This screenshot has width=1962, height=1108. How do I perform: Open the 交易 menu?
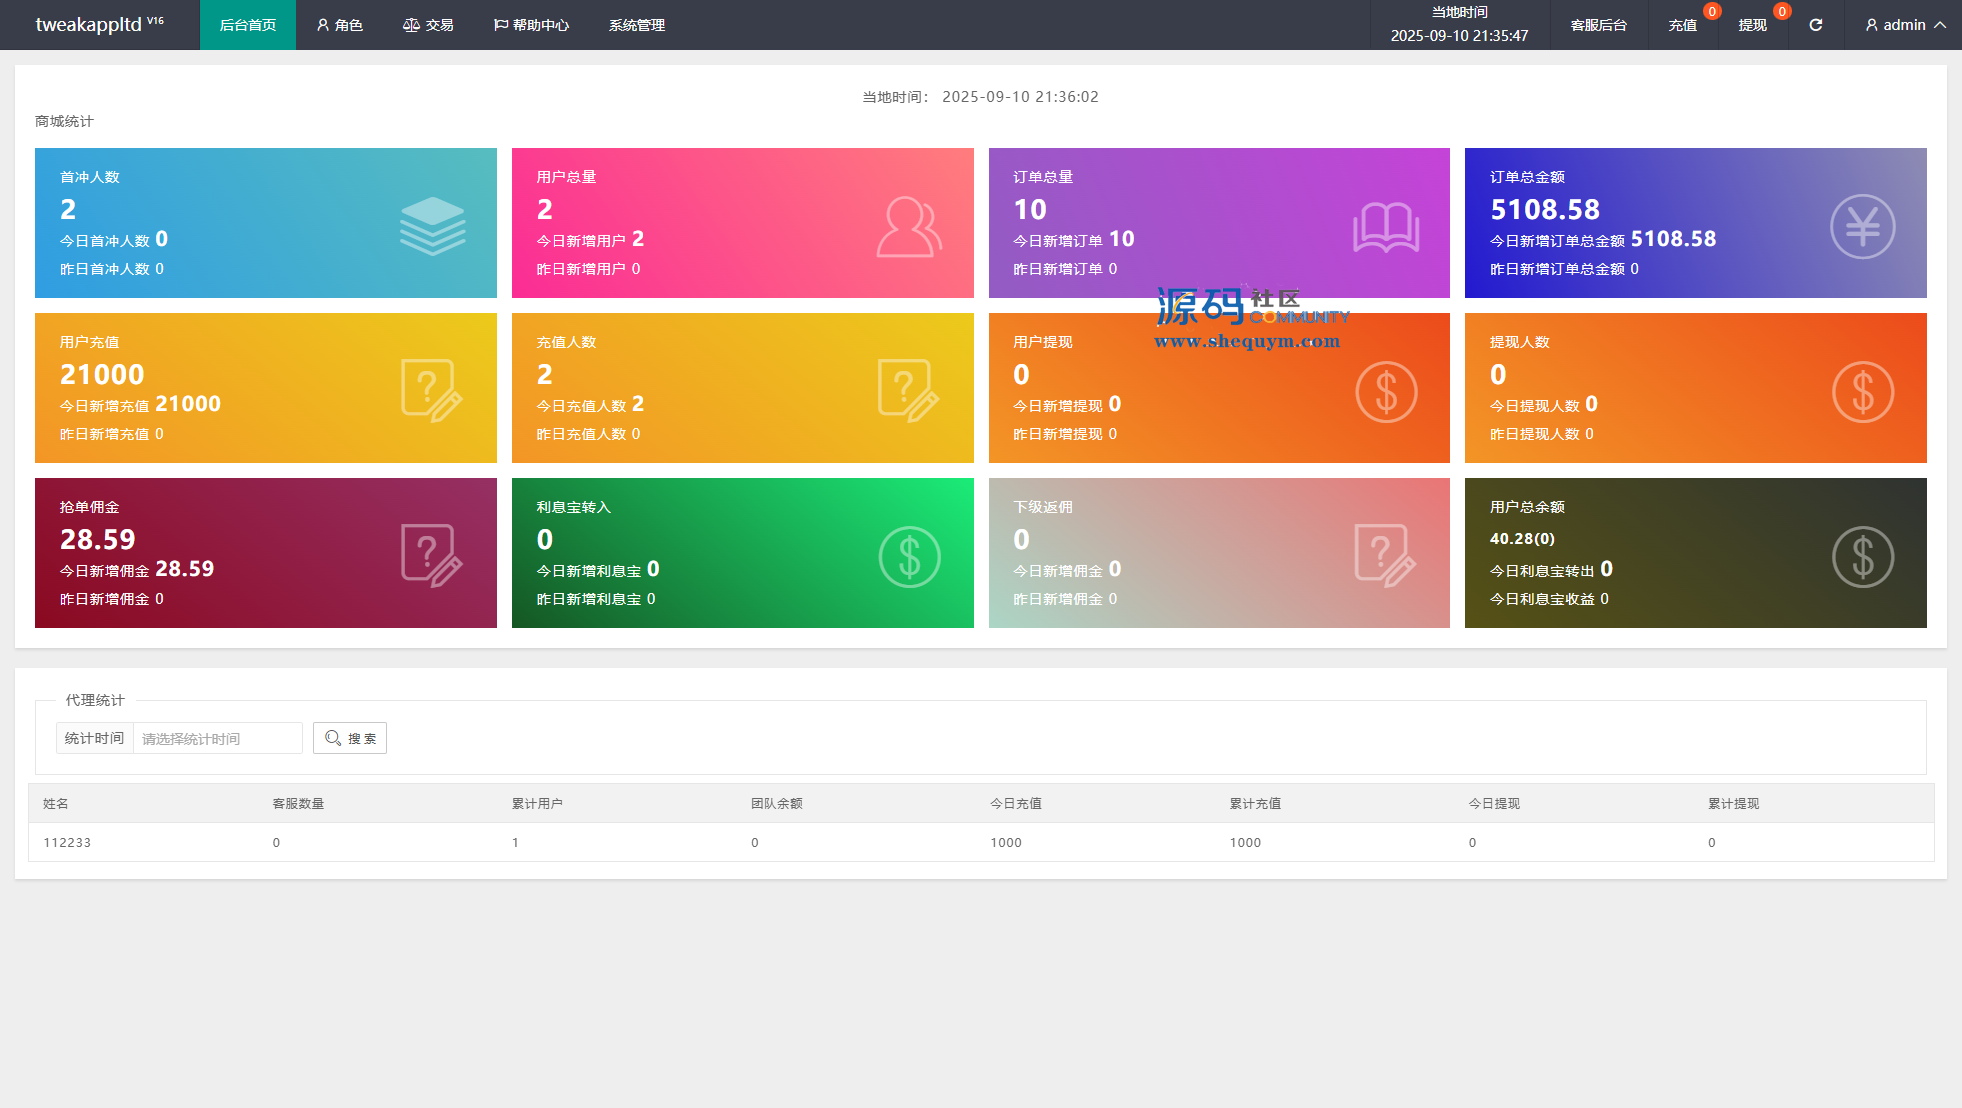click(x=428, y=25)
